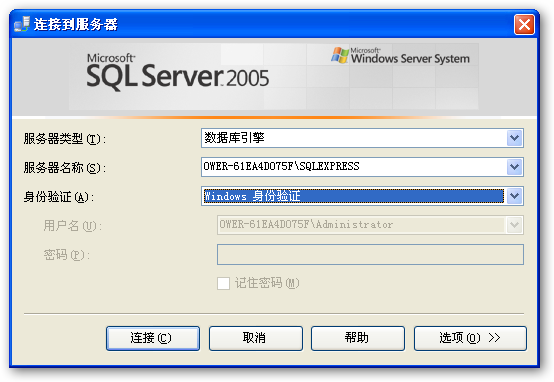
Task: Click the 密码 password input box
Action: point(370,254)
